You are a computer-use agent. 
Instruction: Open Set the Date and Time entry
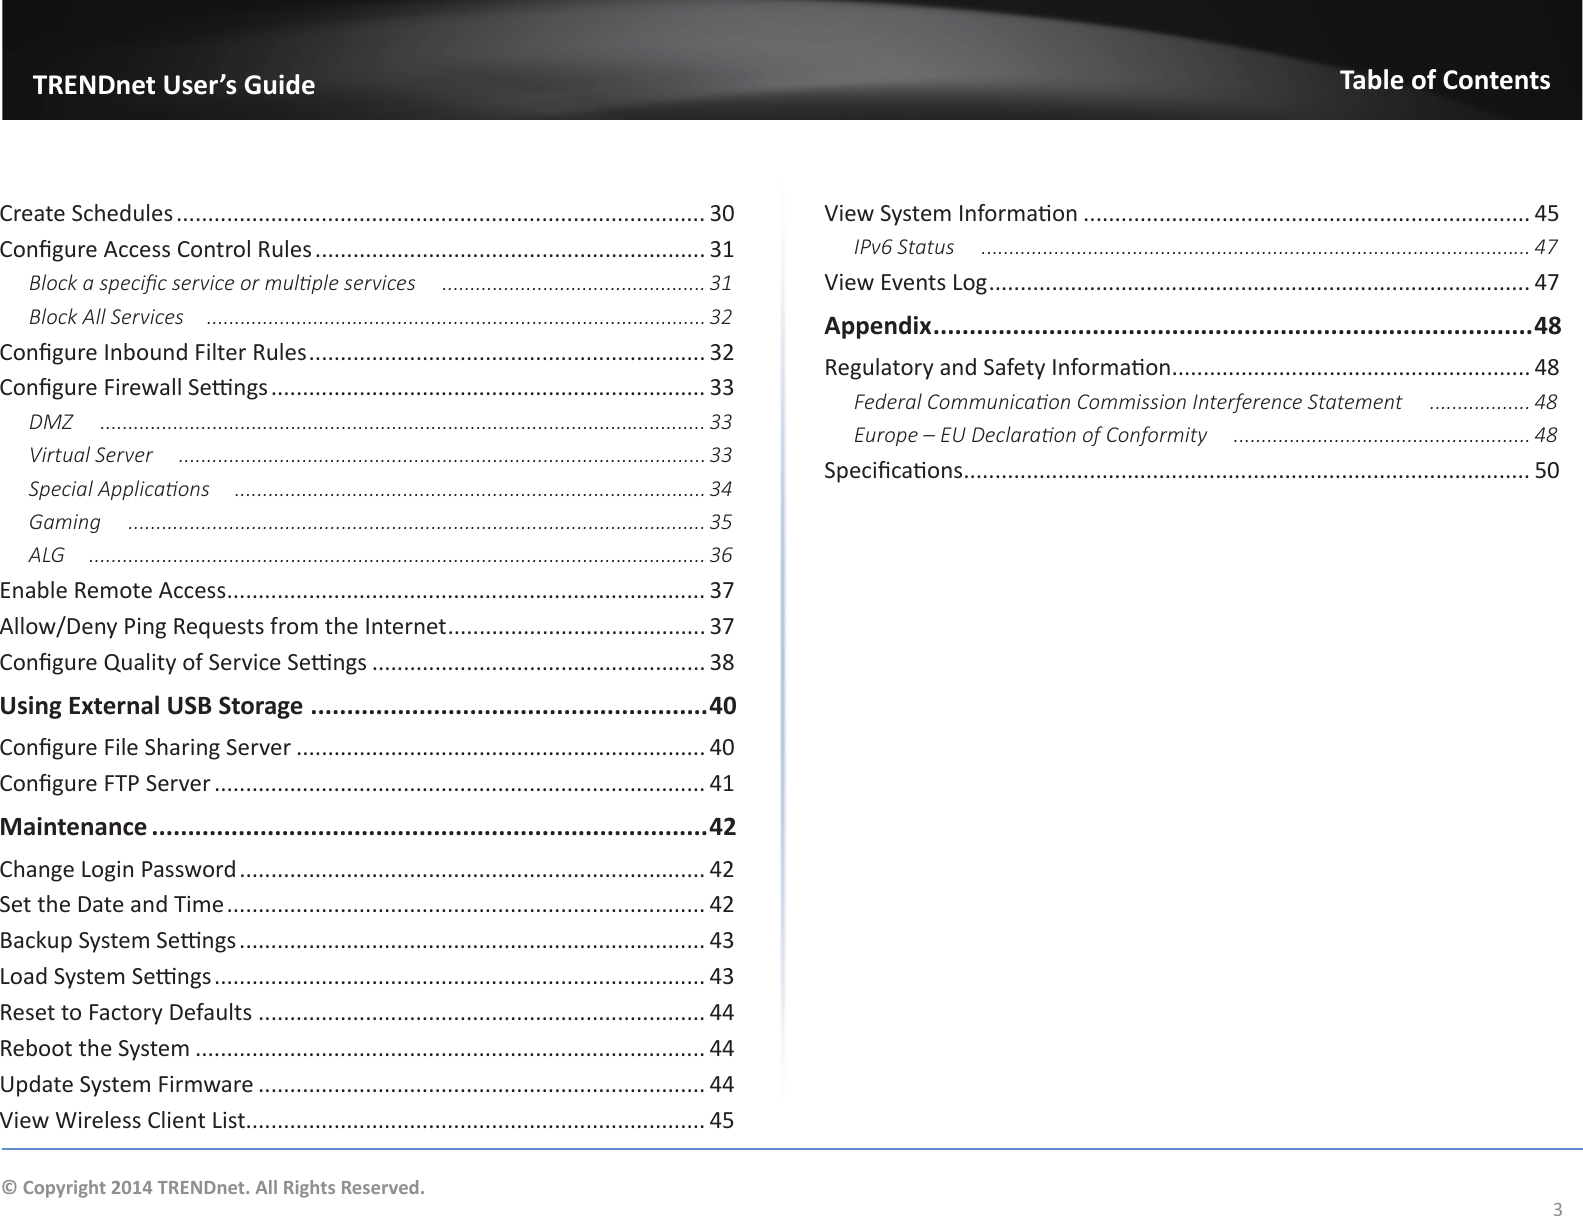367,905
